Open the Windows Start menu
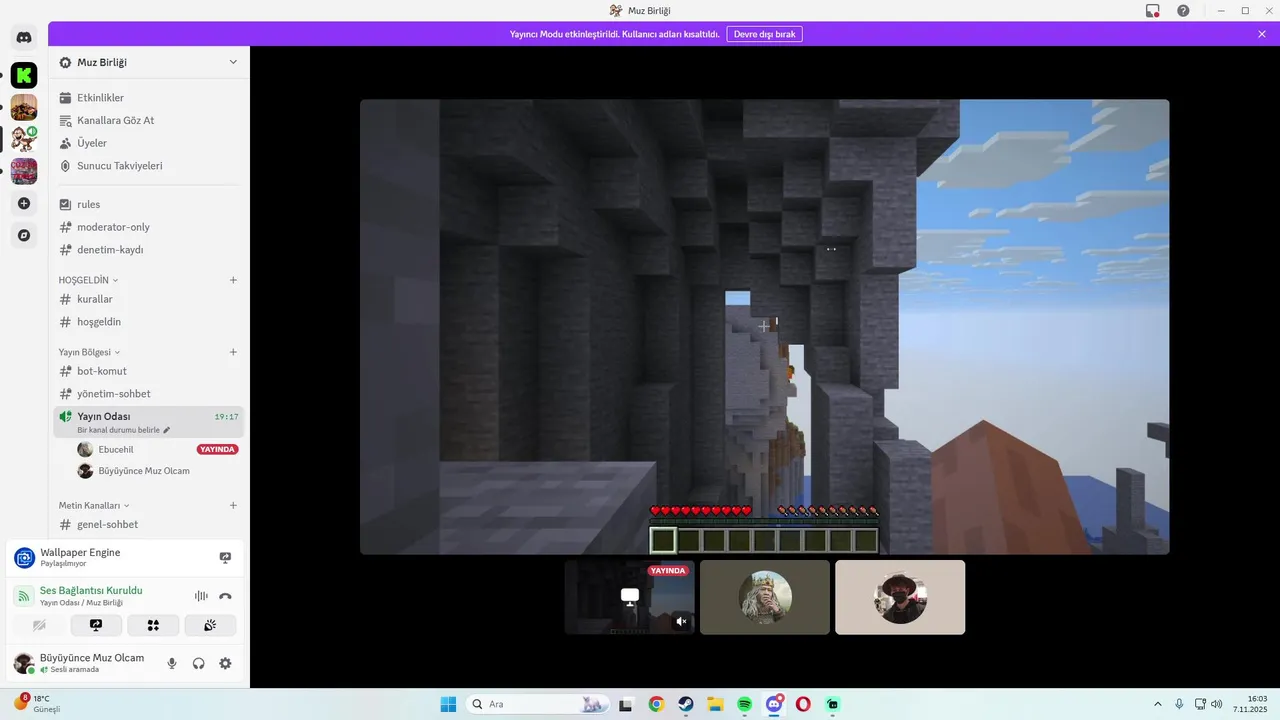This screenshot has height=720, width=1280. 448,704
